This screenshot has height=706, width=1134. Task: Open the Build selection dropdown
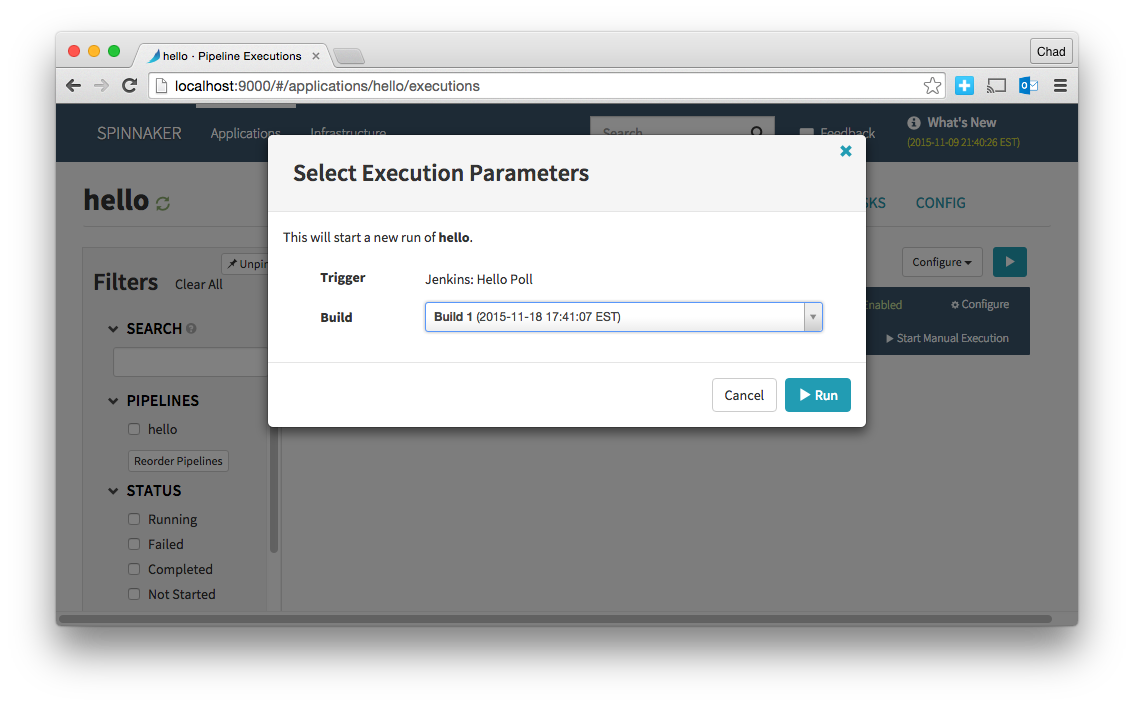click(623, 317)
